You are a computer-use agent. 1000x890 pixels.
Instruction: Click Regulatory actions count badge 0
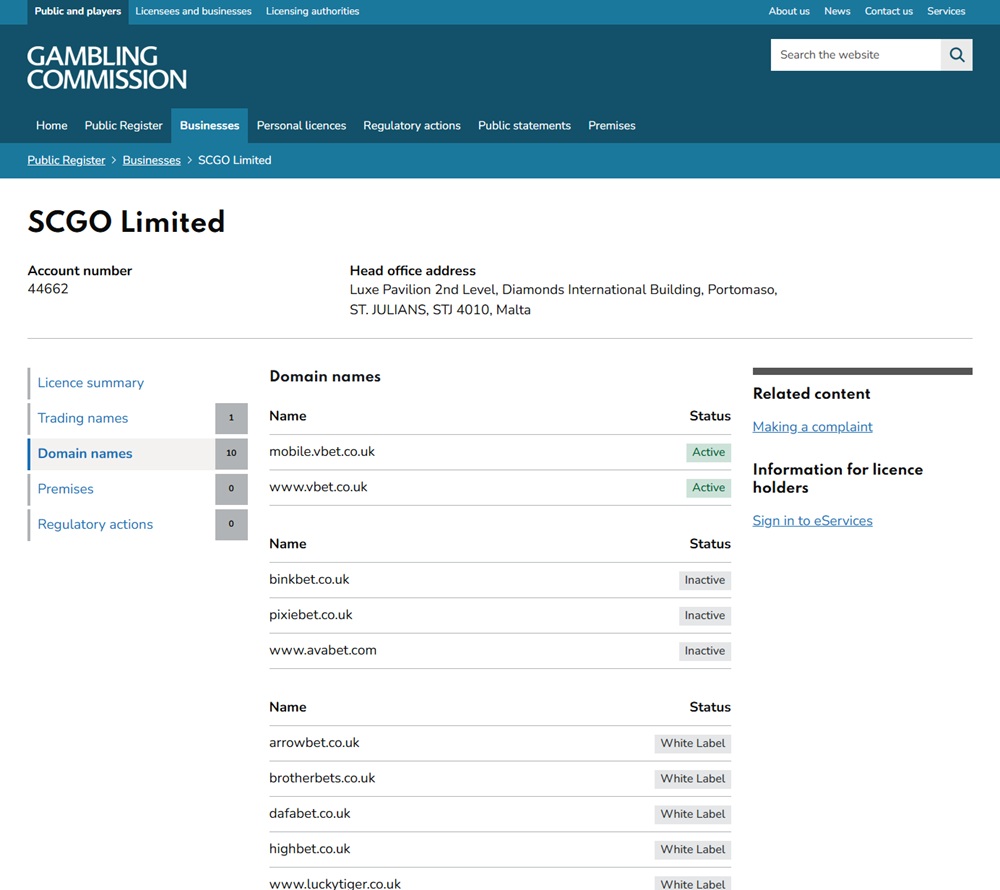(x=232, y=524)
